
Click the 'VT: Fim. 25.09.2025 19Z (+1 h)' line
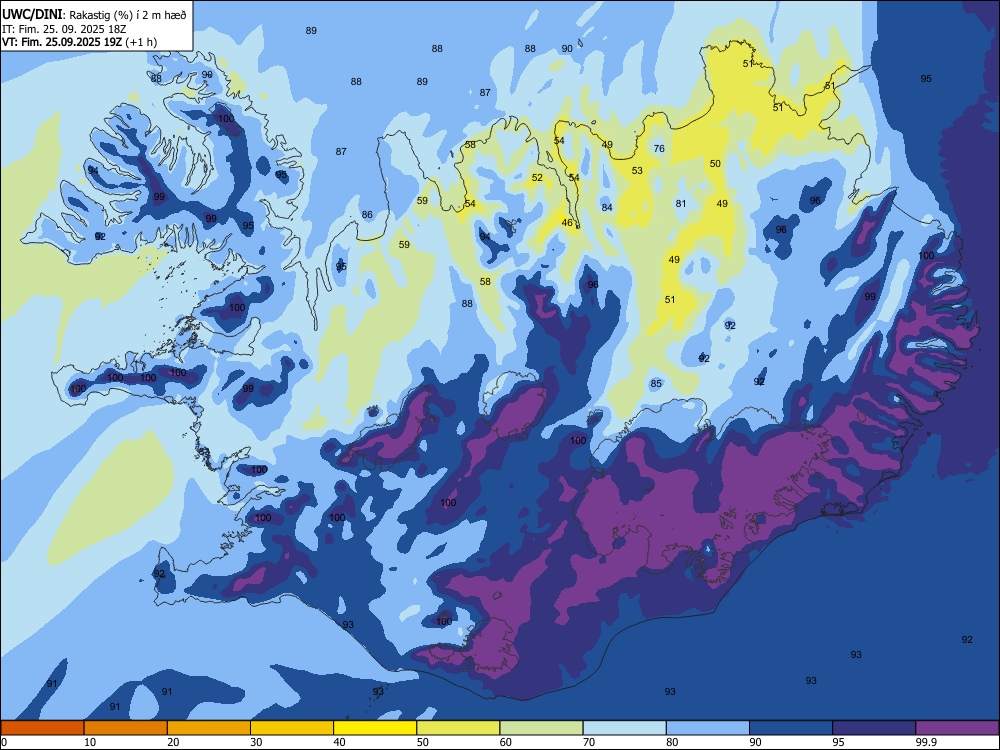[x=79, y=42]
